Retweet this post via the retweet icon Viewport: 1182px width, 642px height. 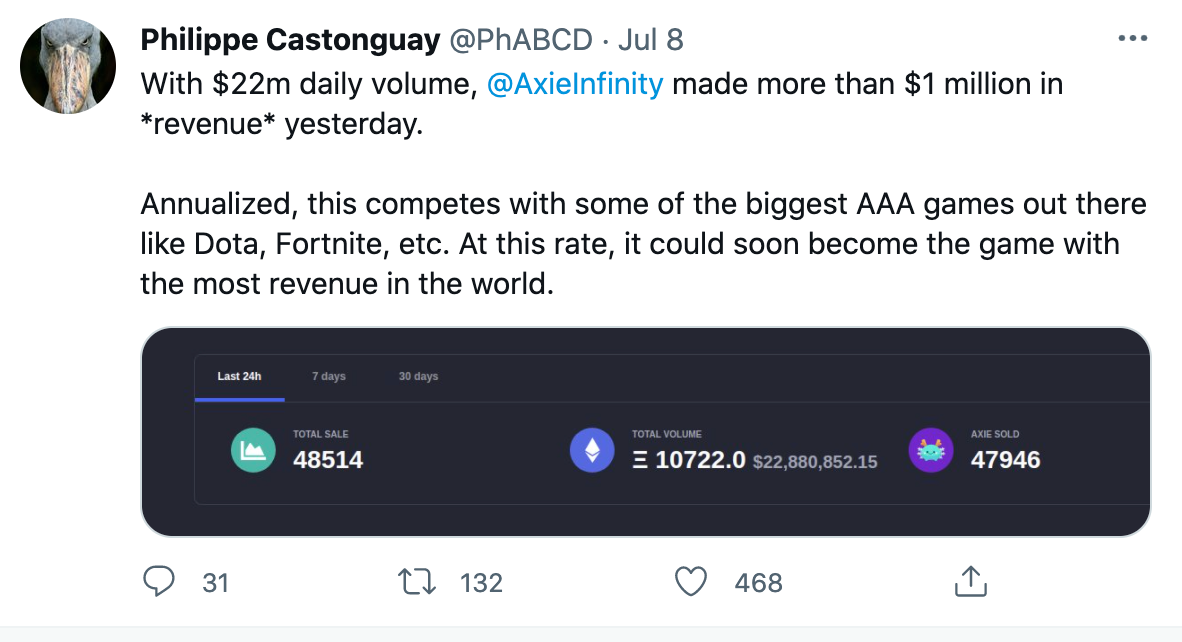[416, 582]
